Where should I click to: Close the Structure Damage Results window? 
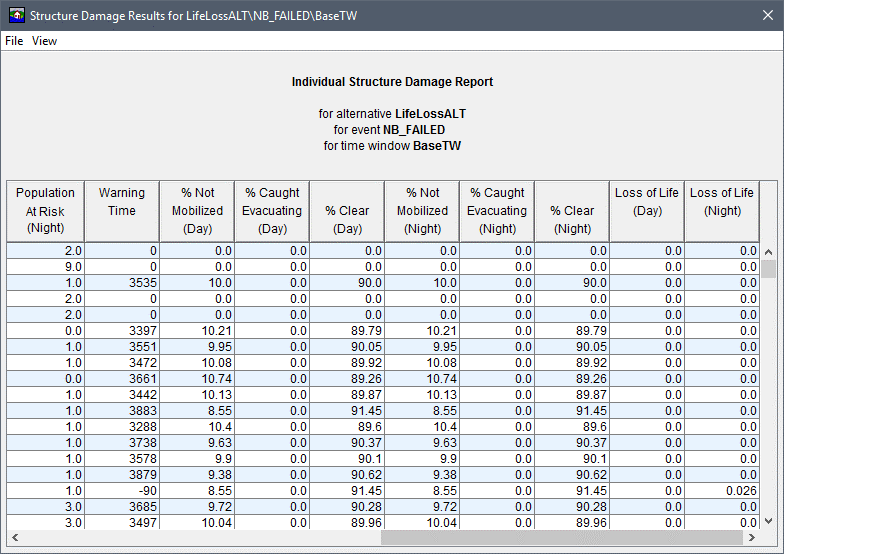(x=768, y=15)
